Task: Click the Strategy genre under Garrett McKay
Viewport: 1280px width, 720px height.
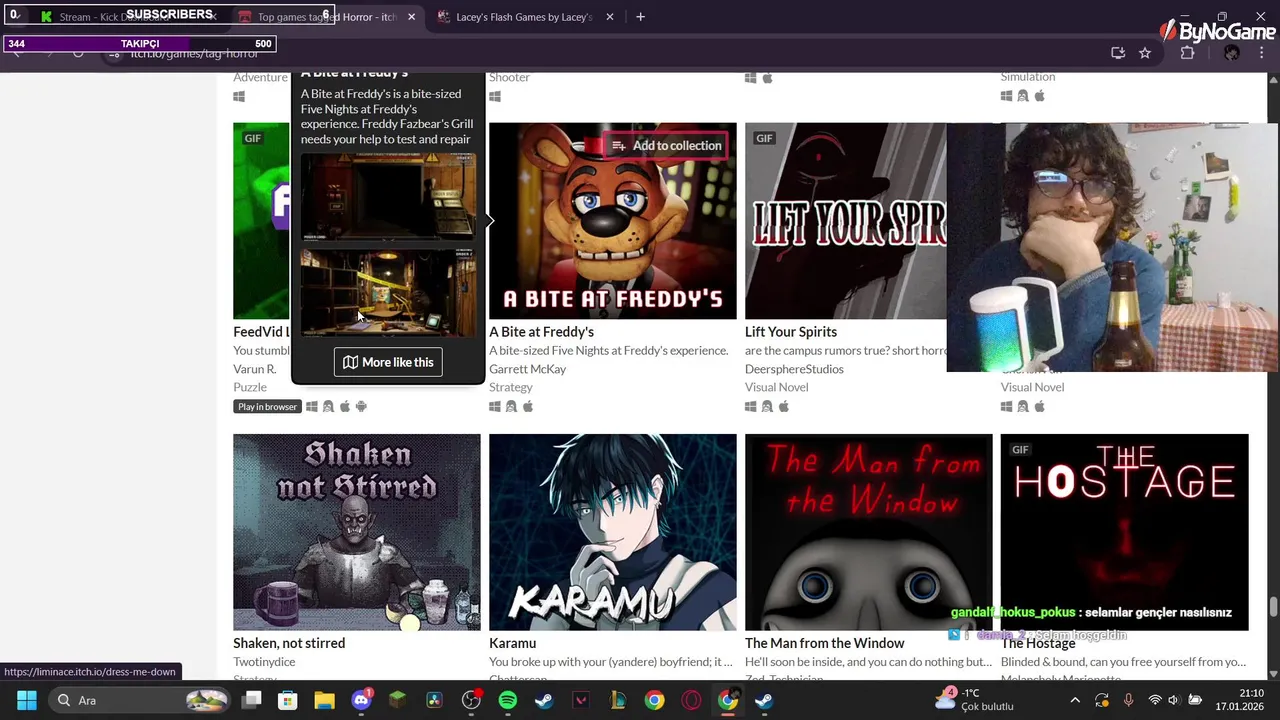Action: (x=511, y=387)
